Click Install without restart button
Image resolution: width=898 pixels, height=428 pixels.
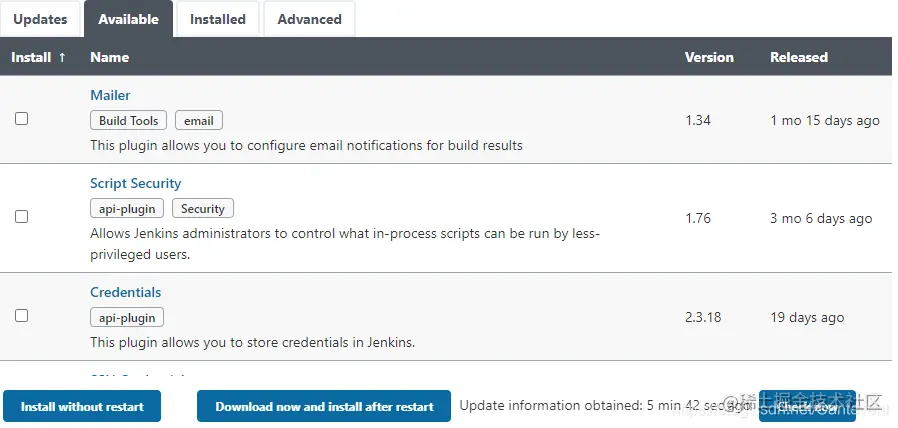pos(82,407)
